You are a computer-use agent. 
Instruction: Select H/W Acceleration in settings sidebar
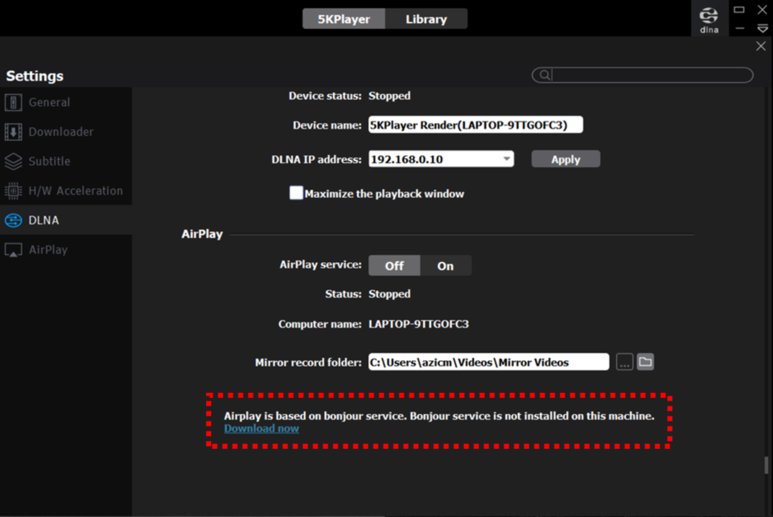click(x=66, y=191)
